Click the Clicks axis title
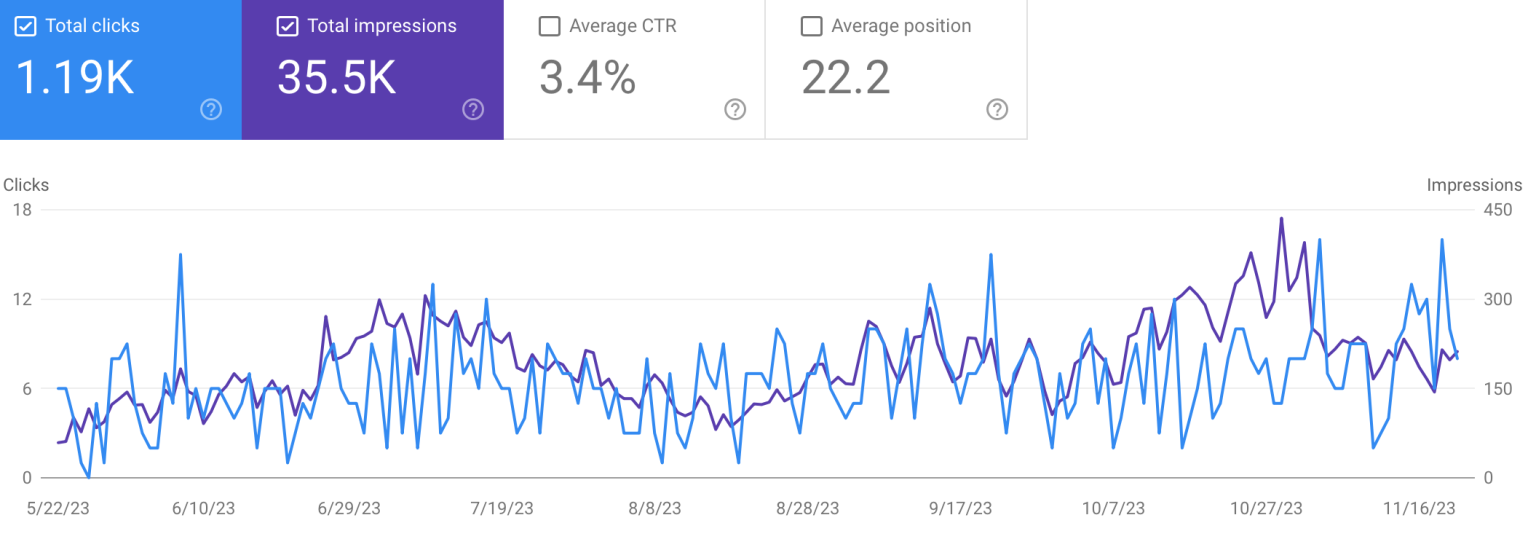Screen dimensions: 1536x539 (x=26, y=185)
